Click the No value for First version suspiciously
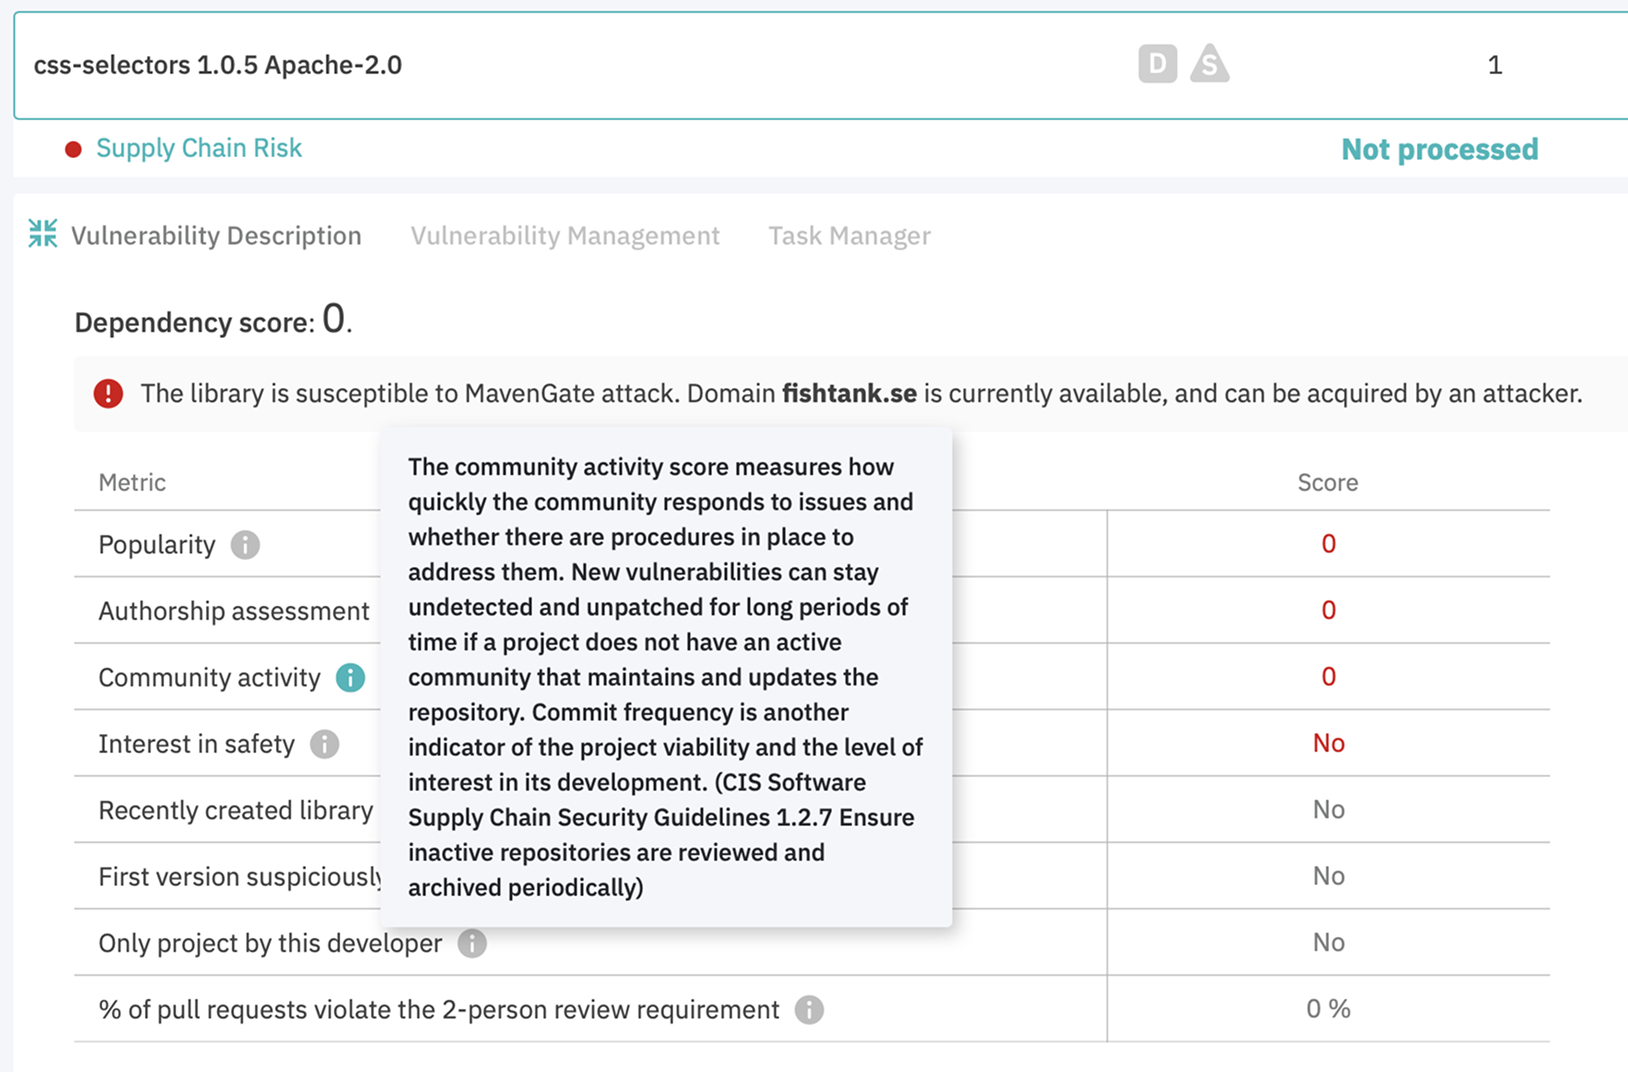The height and width of the screenshot is (1072, 1628). 1328,876
